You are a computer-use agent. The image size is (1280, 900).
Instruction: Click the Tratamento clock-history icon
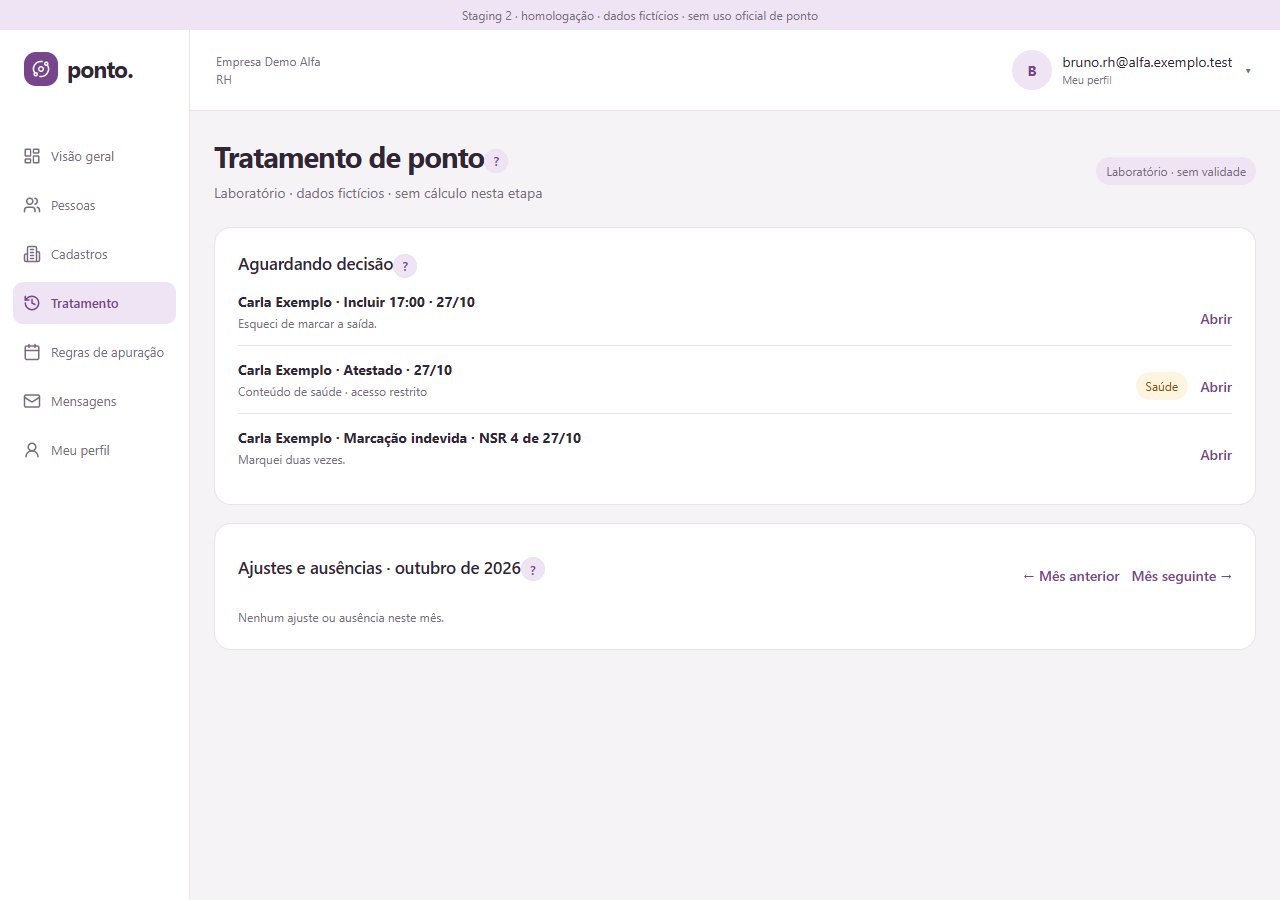[x=32, y=303]
